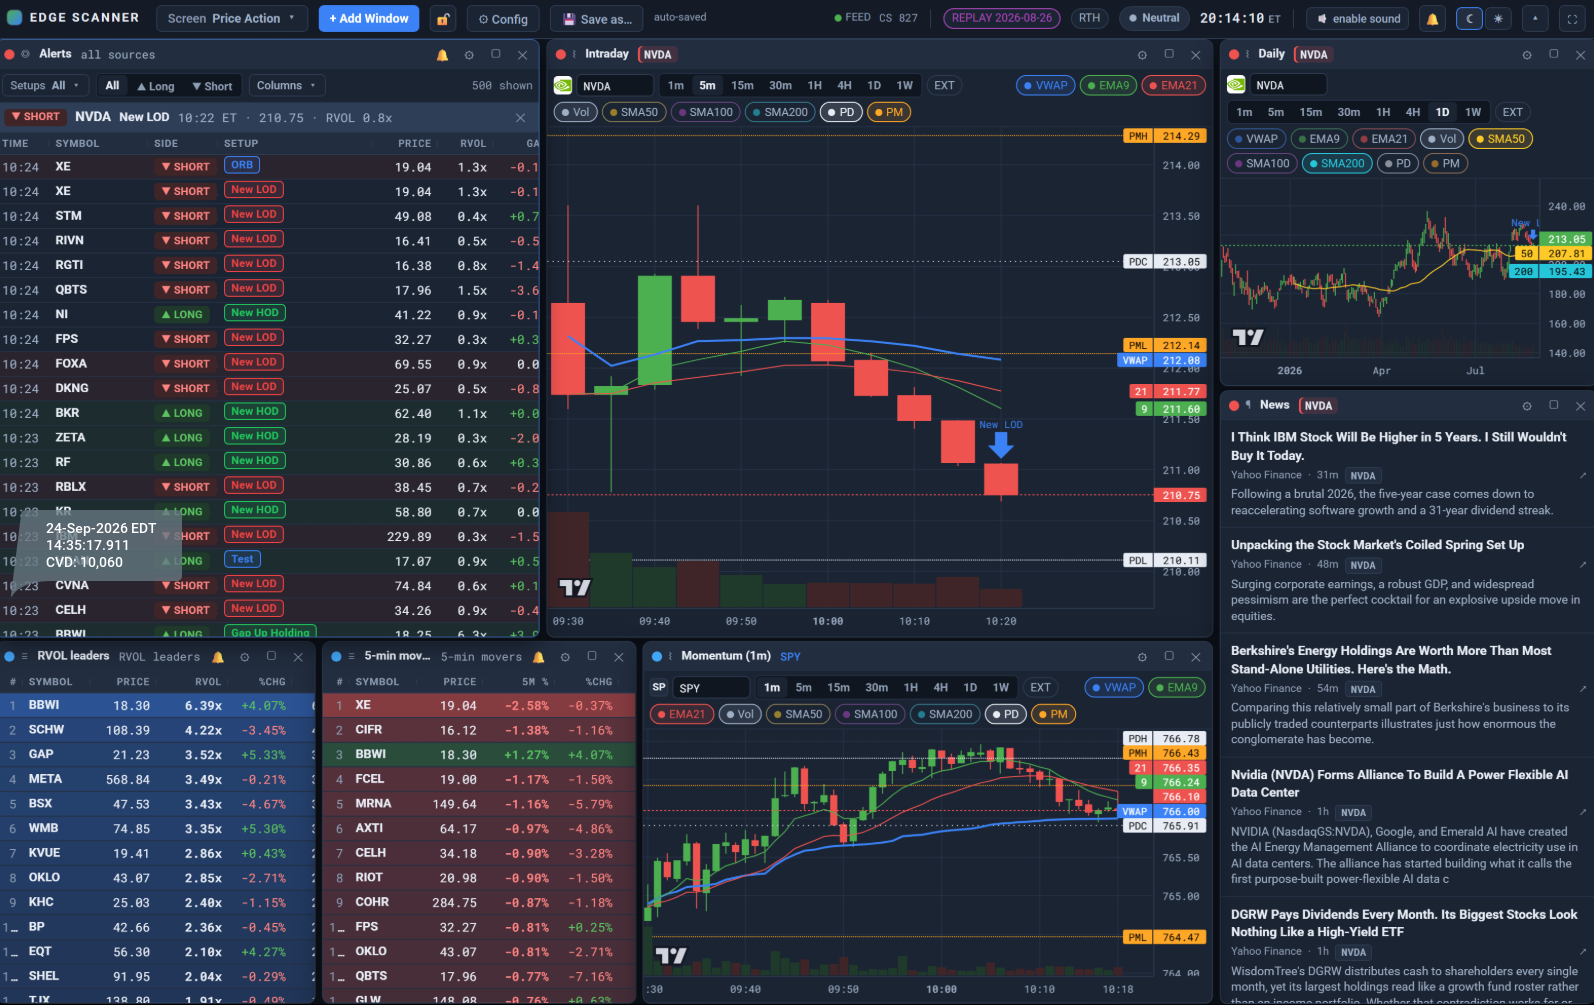Select the All filter in Alerts
The width and height of the screenshot is (1594, 1005).
112,86
